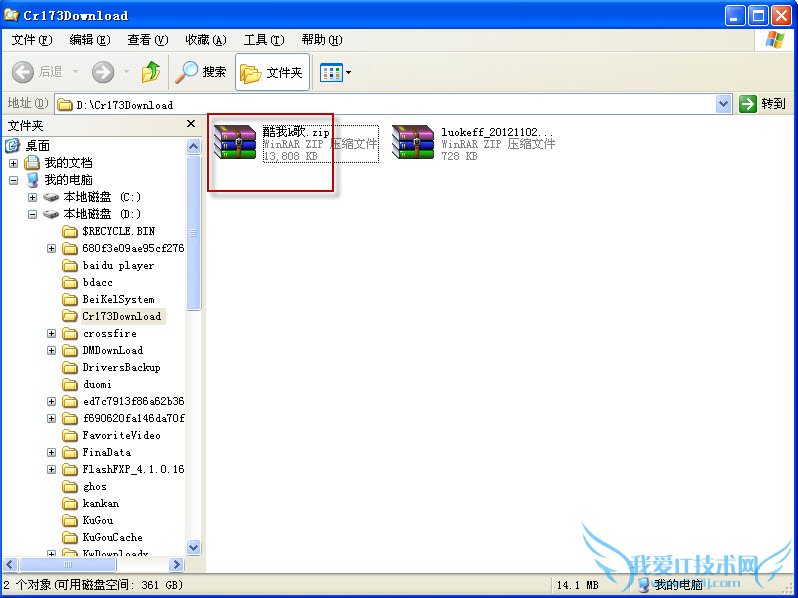Open the Back button history arrow
Screen dimensions: 798x598
point(75,72)
